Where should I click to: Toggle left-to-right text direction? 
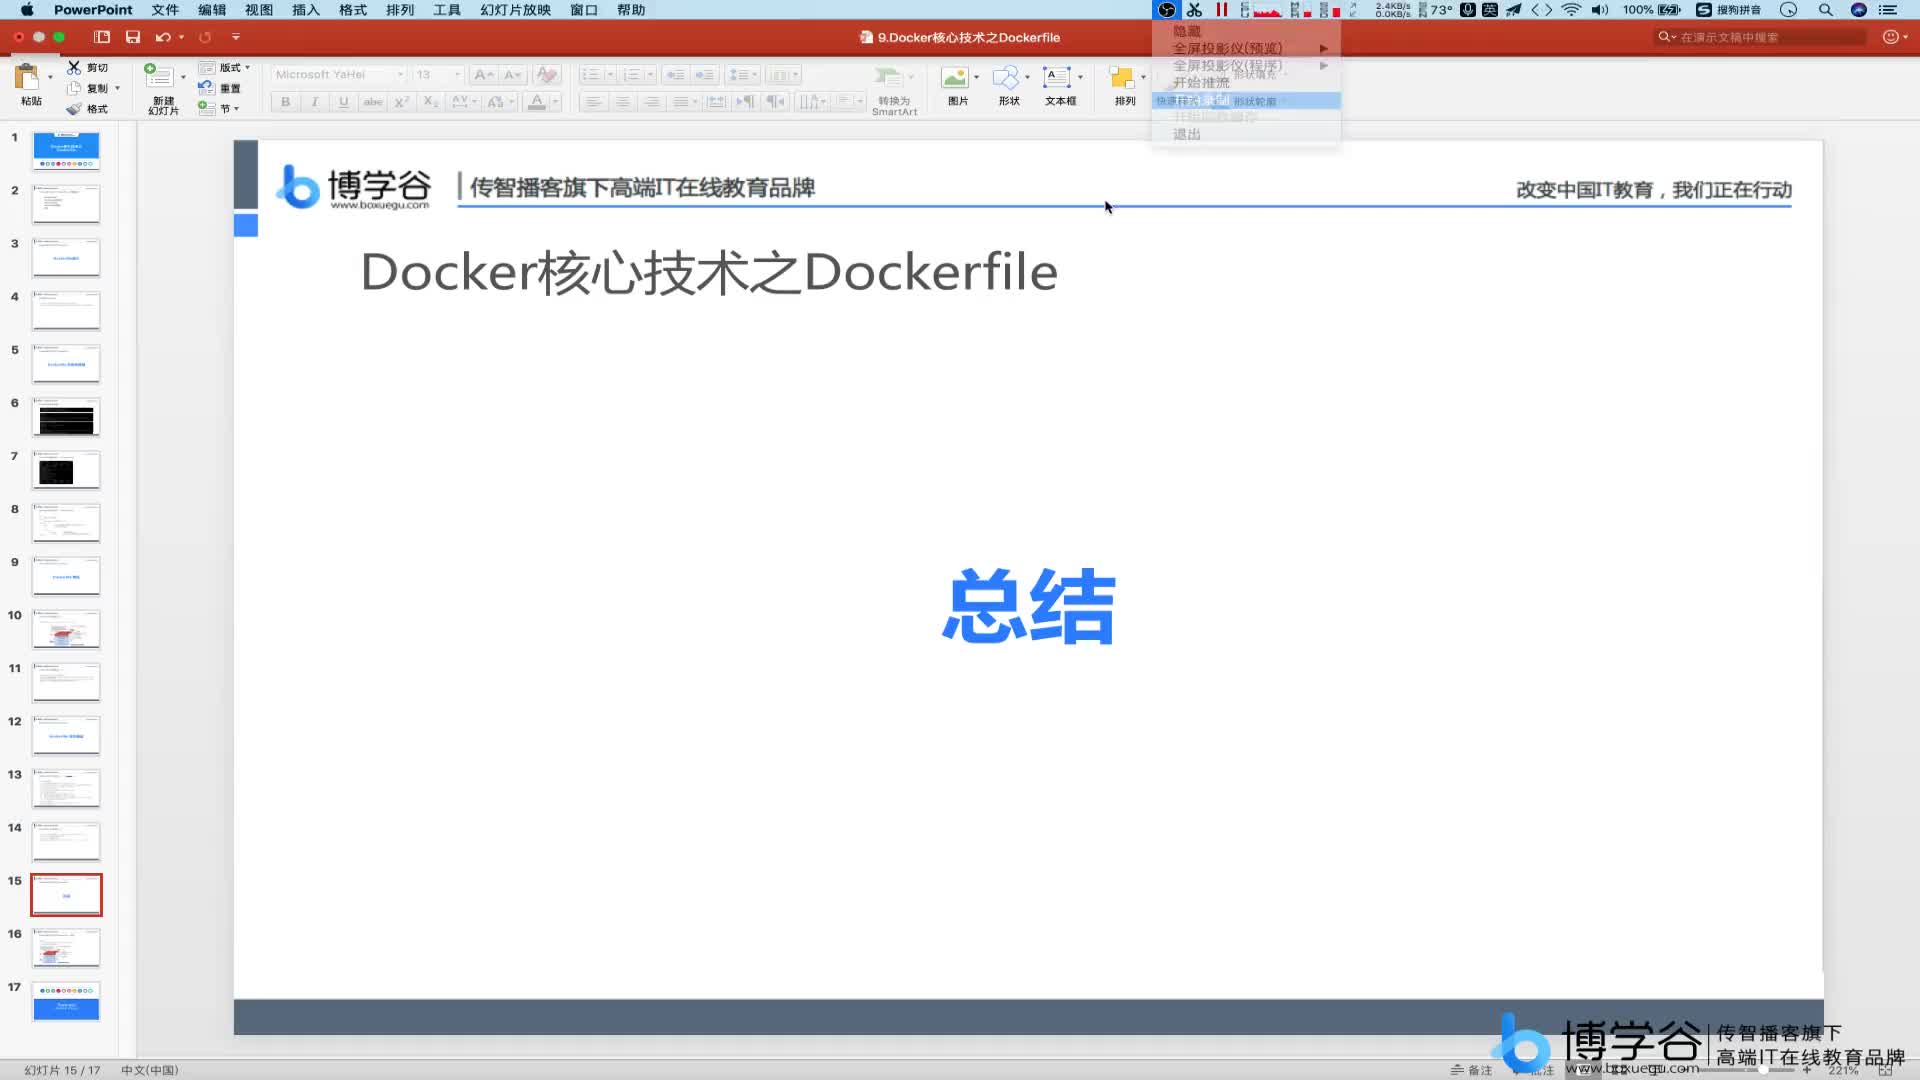pyautogui.click(x=746, y=102)
